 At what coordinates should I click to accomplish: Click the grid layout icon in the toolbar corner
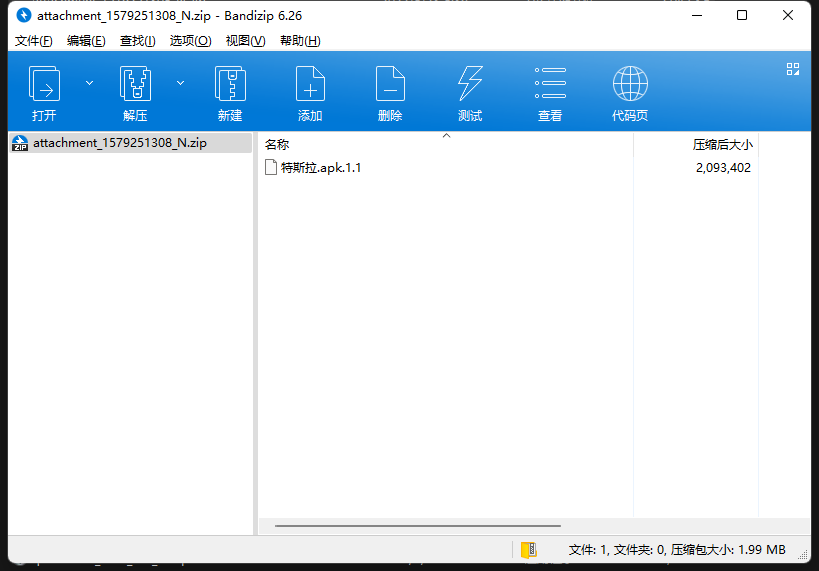tap(793, 69)
